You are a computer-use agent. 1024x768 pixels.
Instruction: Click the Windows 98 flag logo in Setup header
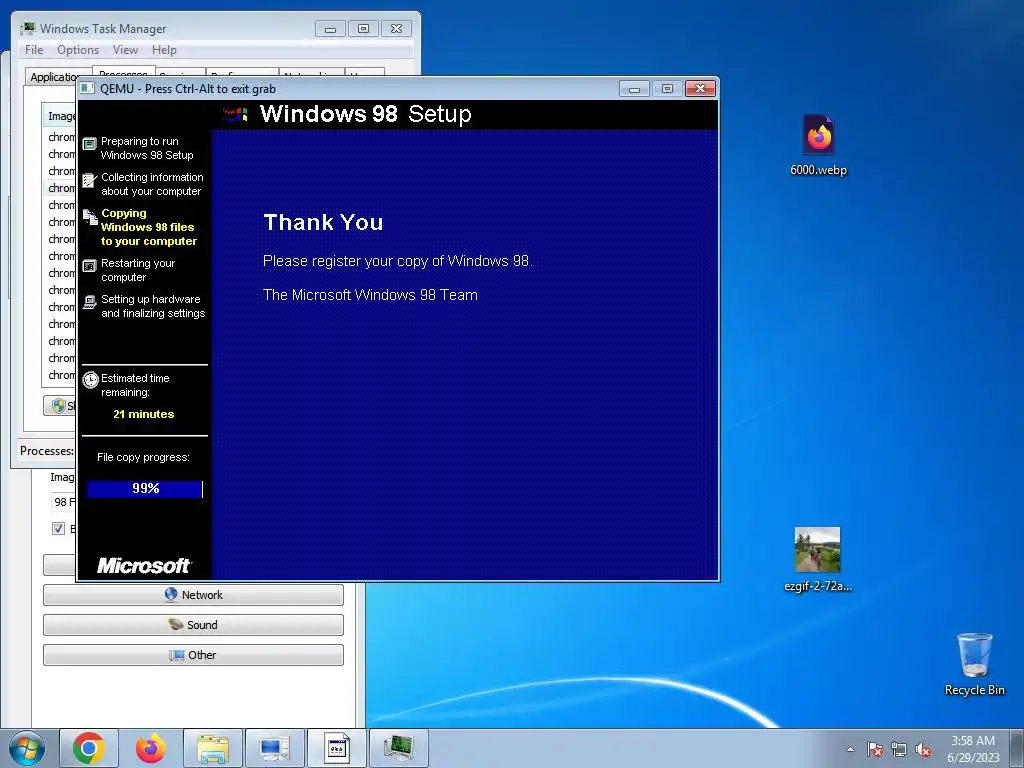click(x=234, y=115)
